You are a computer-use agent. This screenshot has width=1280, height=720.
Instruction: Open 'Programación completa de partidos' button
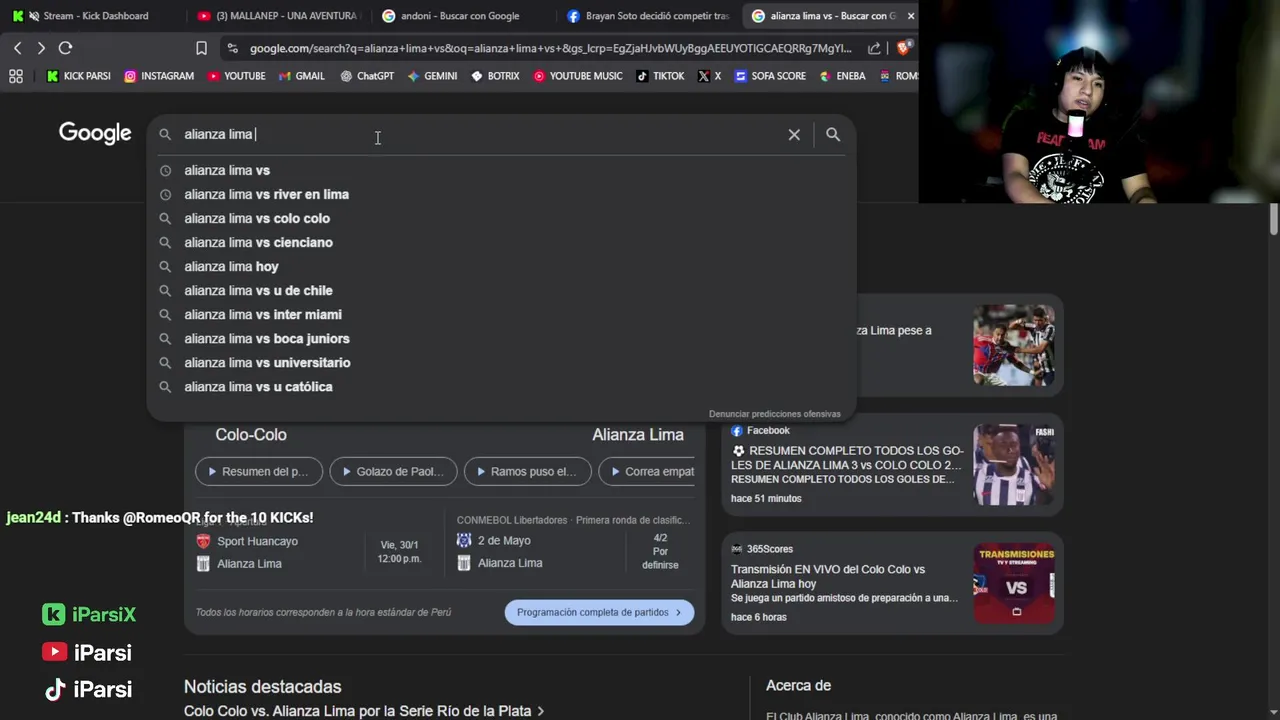pyautogui.click(x=599, y=612)
